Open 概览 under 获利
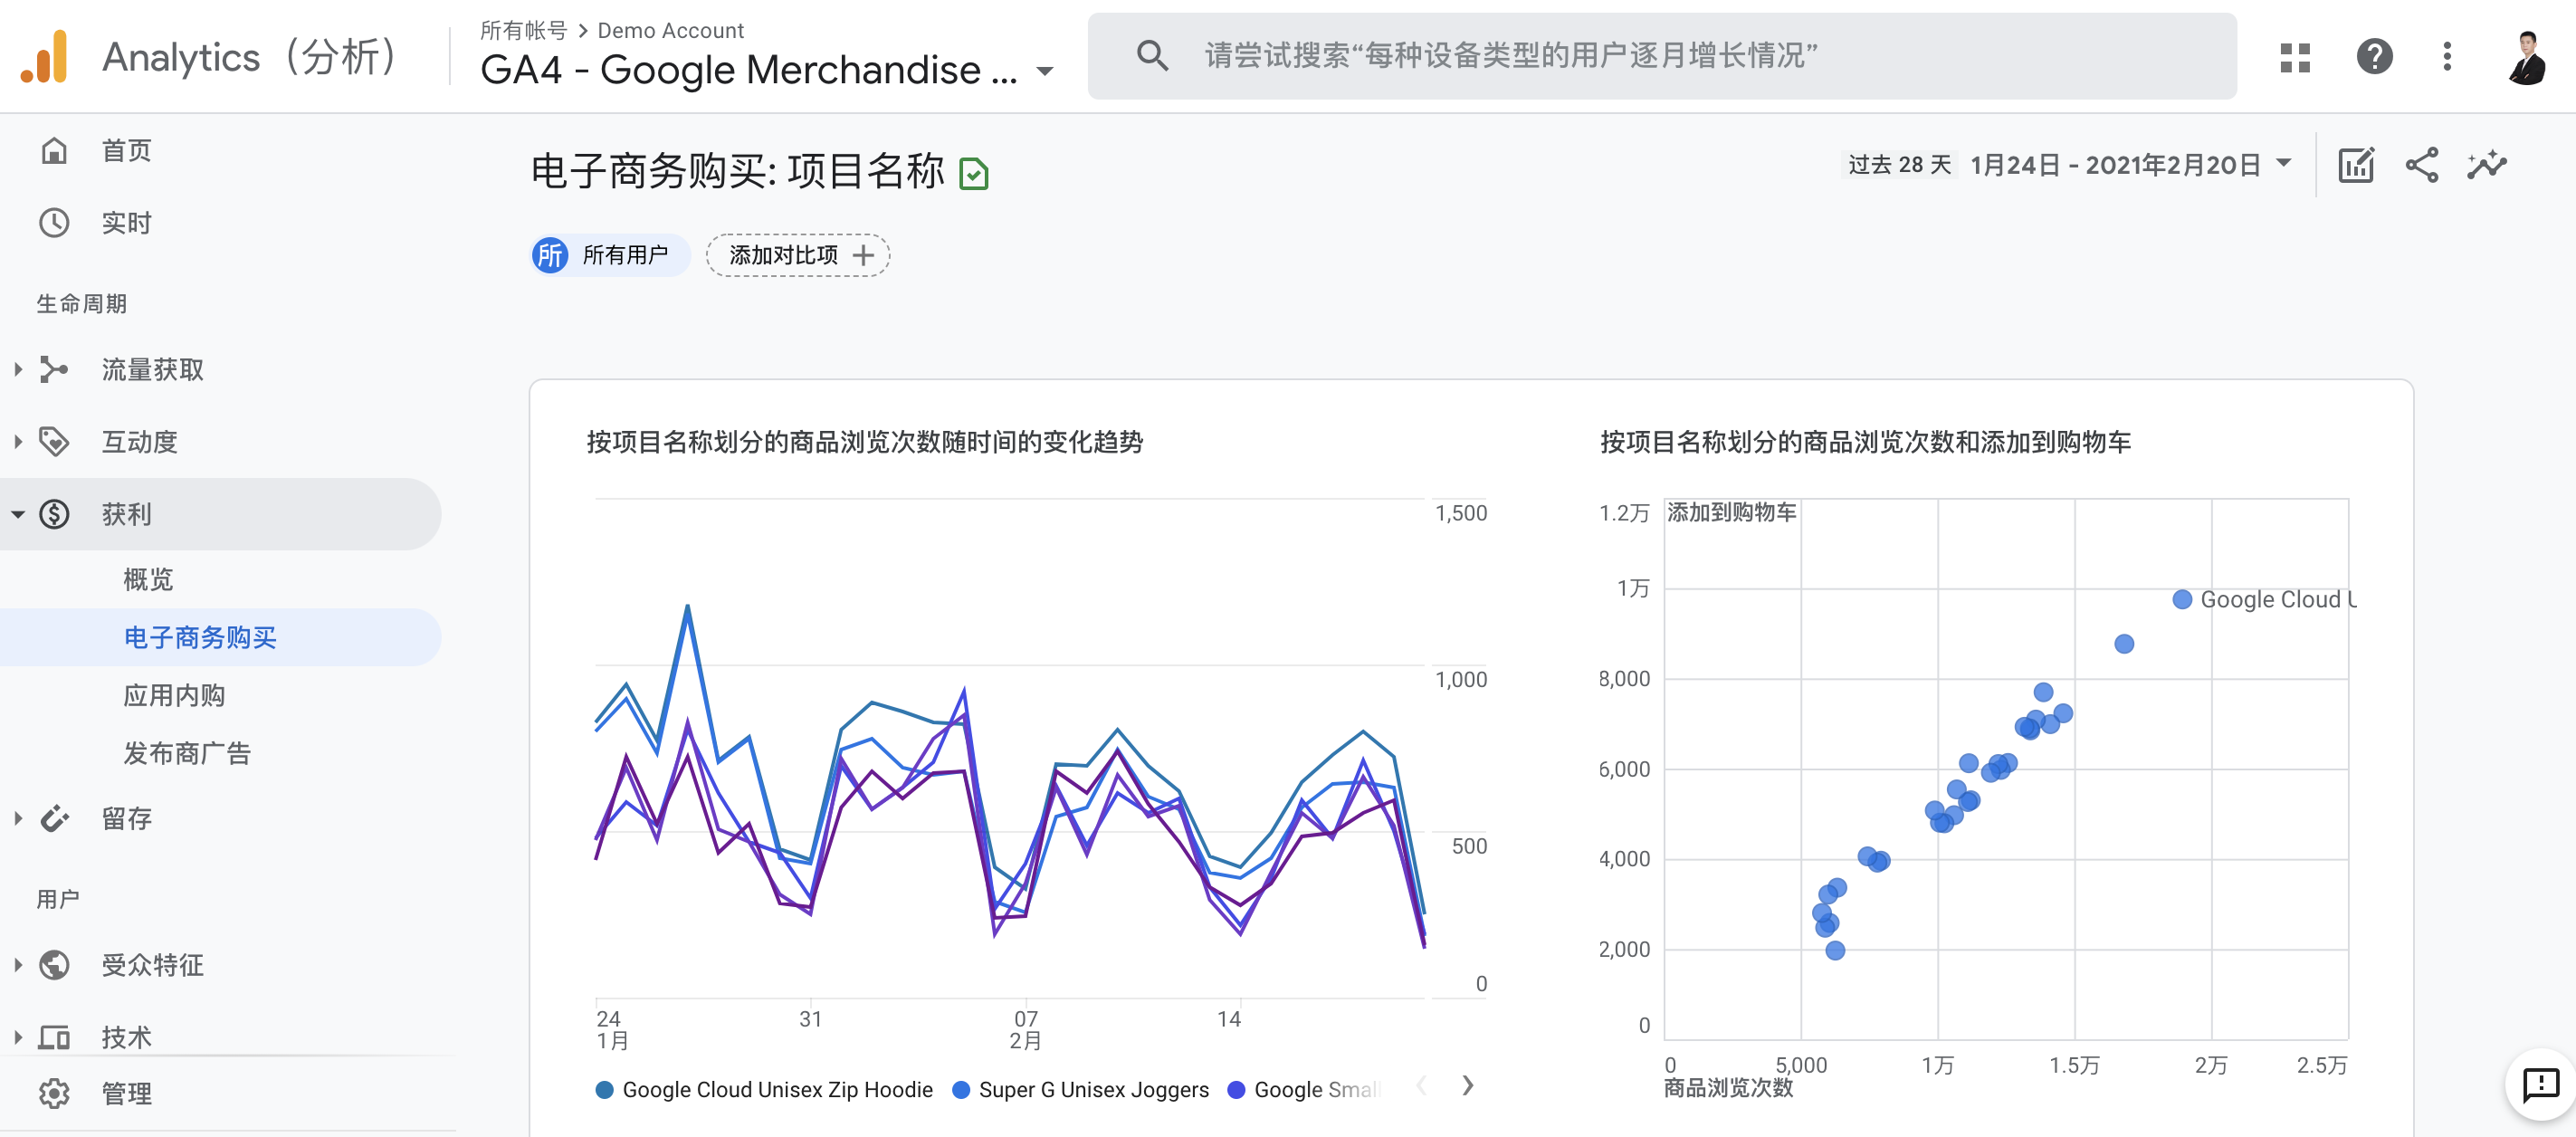The image size is (2576, 1137). (x=148, y=579)
